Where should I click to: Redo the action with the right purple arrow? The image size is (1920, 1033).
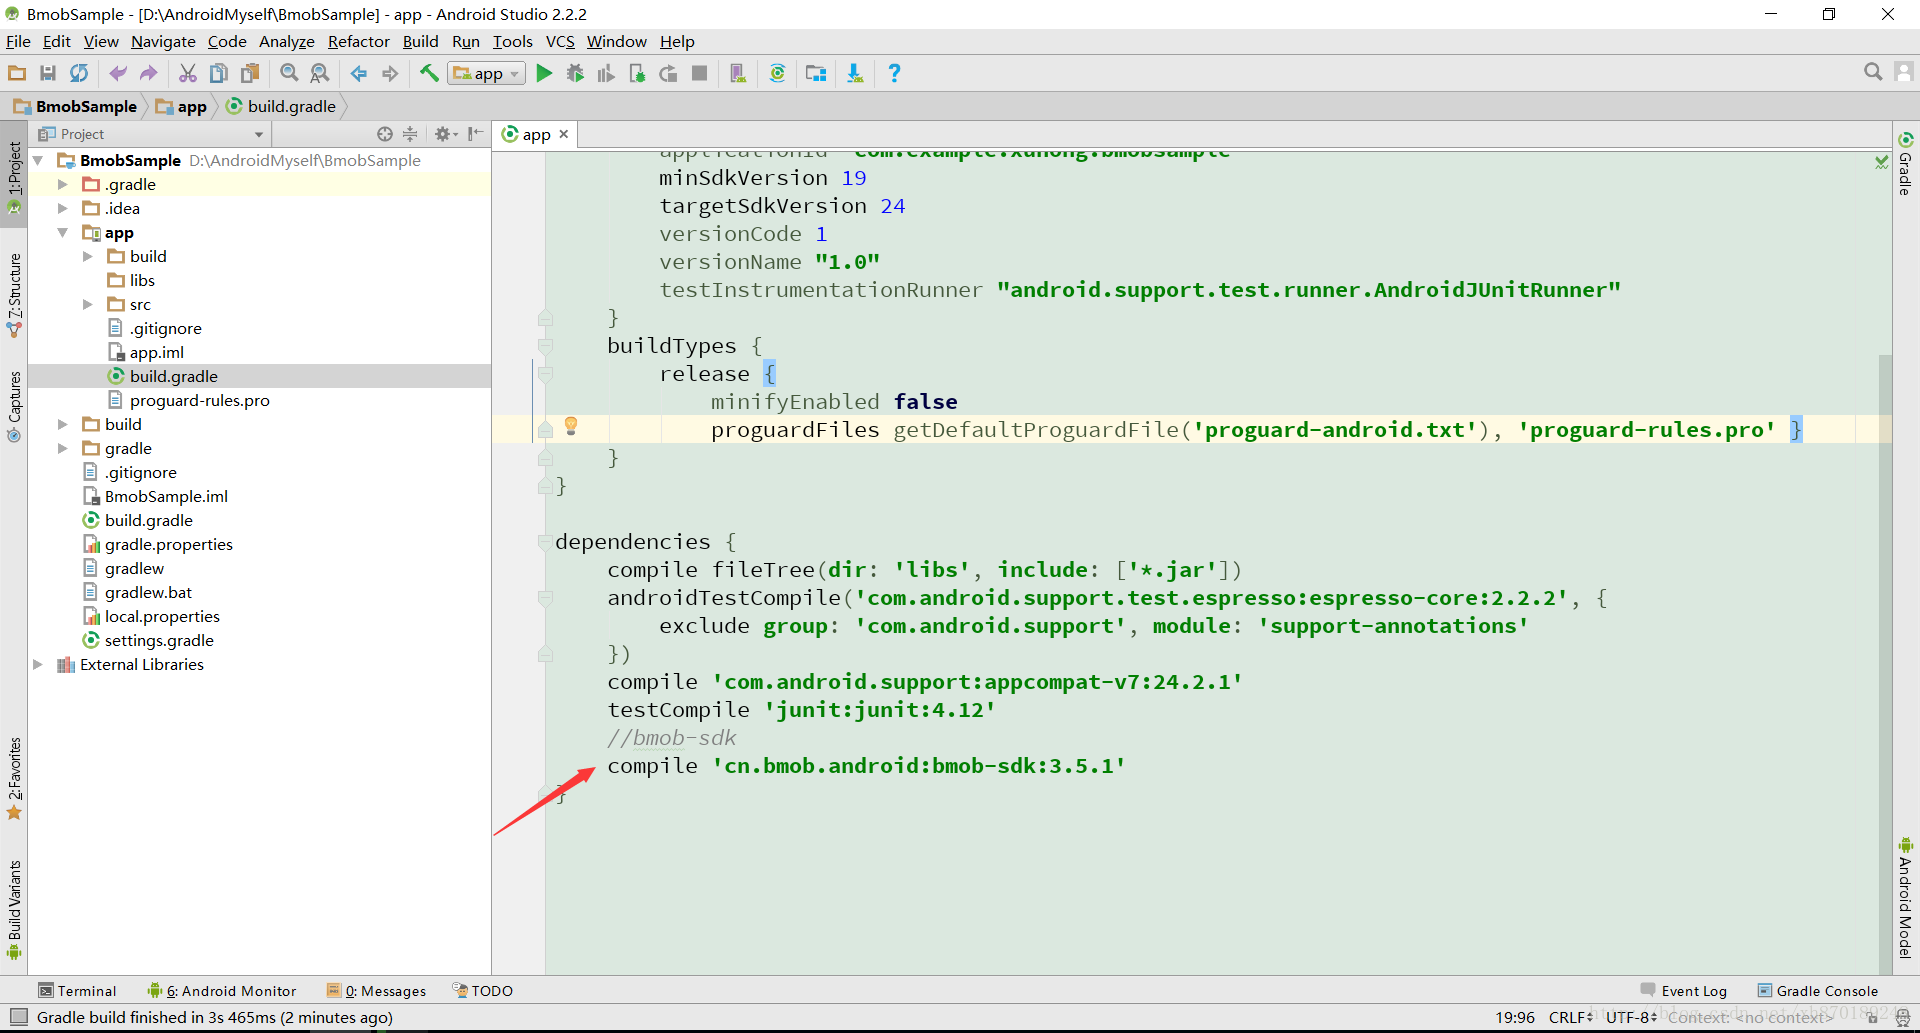coord(149,73)
